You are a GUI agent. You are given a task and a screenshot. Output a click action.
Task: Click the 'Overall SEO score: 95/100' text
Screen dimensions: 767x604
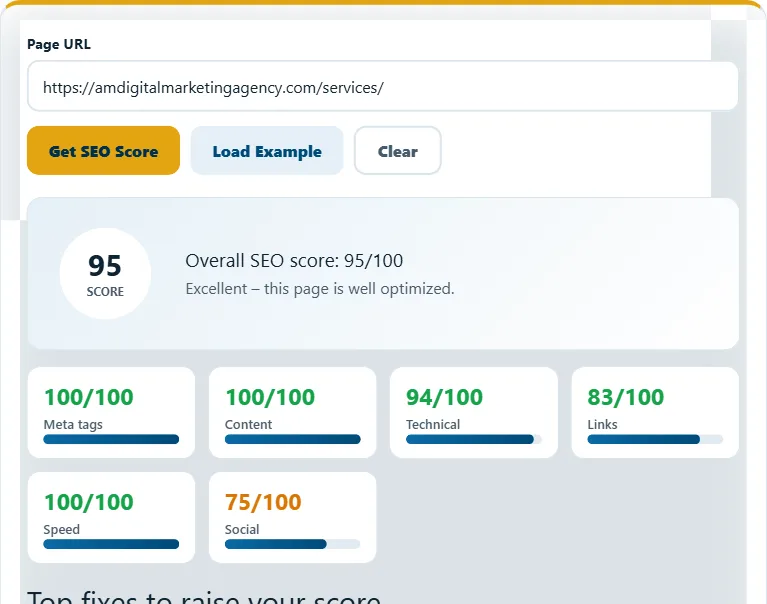294,261
